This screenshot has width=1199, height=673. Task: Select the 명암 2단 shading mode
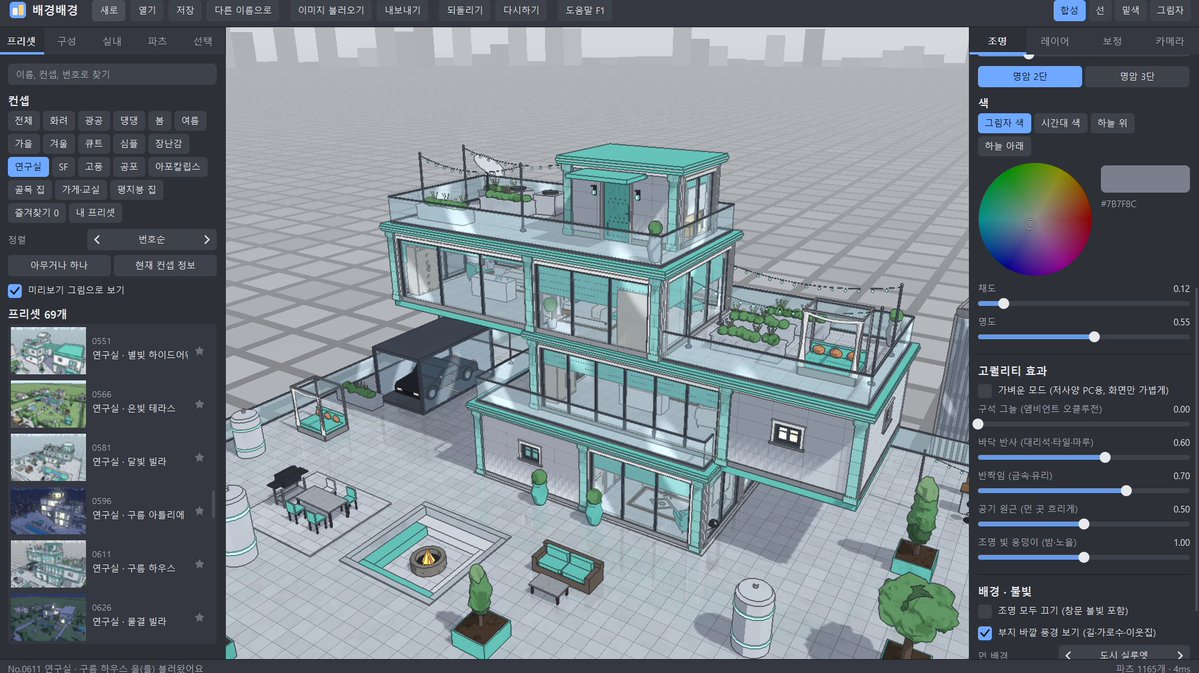pos(1030,76)
